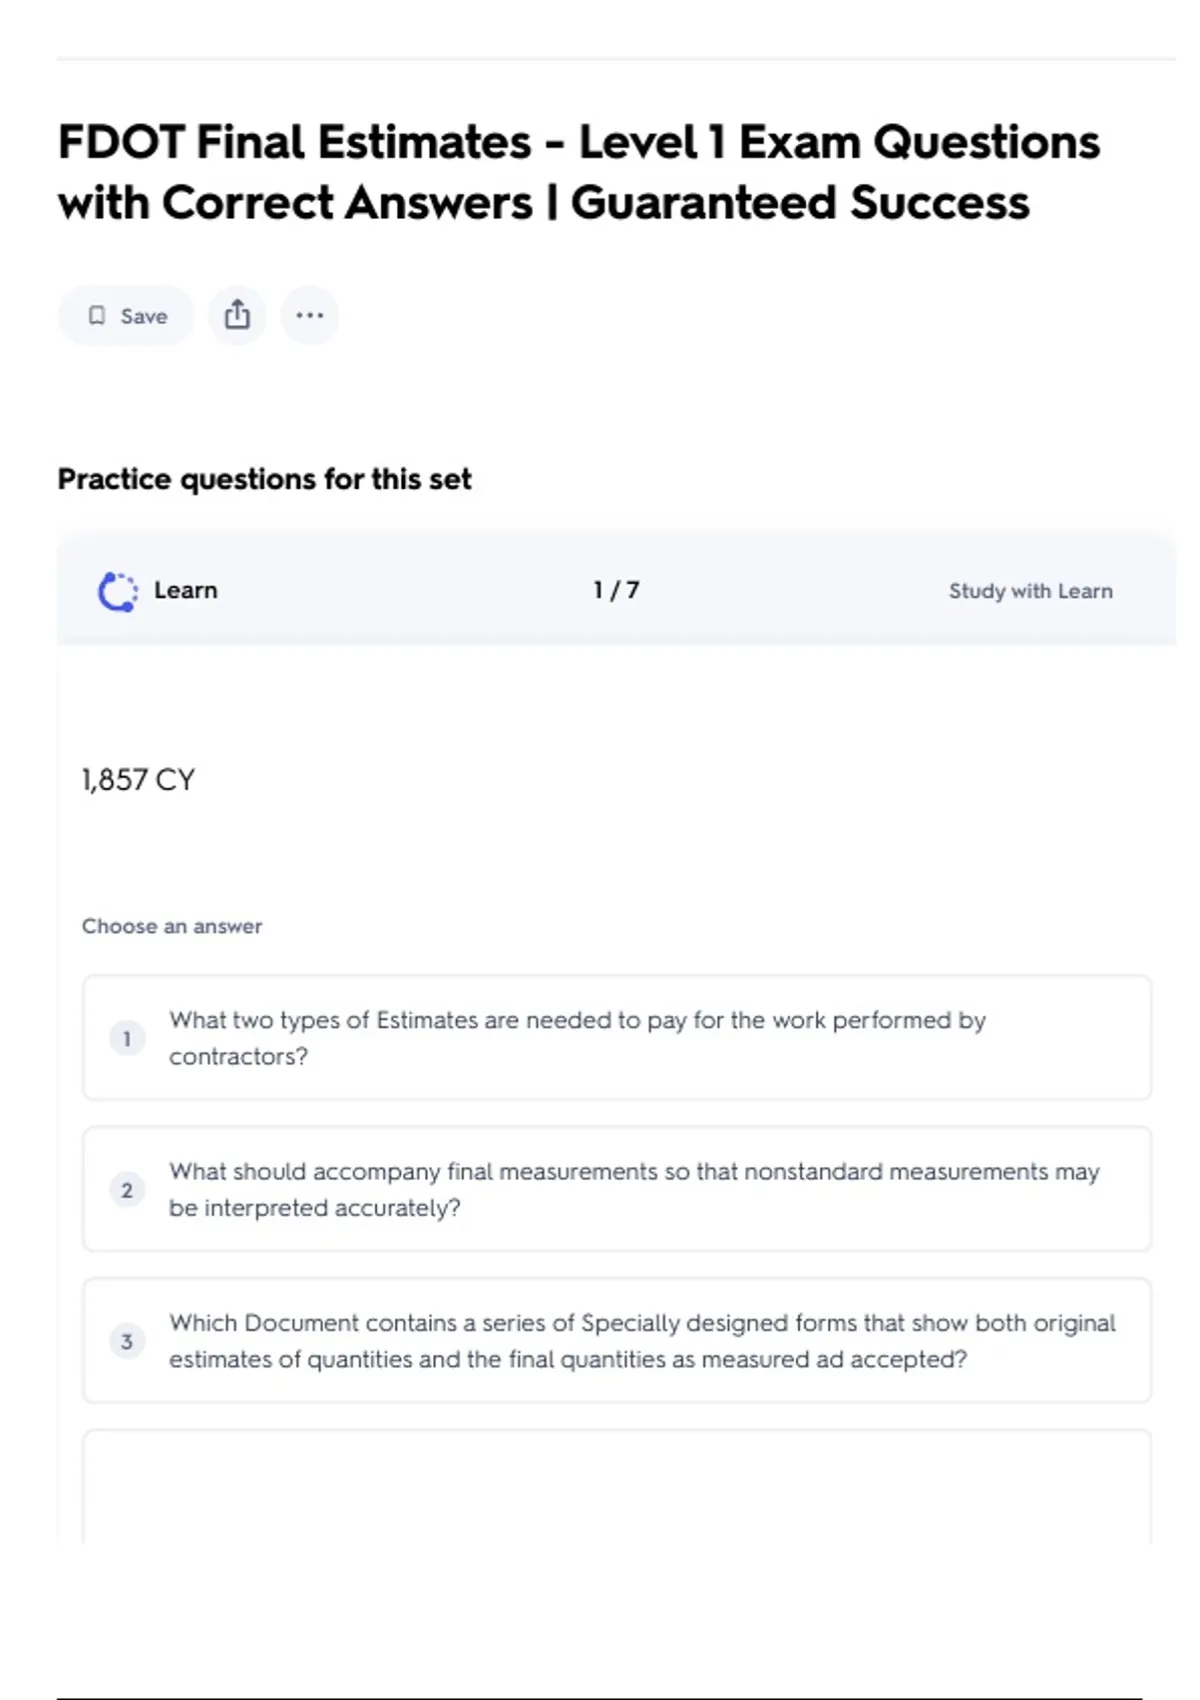Click the Choose an answer label
The image size is (1200, 1700).
coord(172,926)
